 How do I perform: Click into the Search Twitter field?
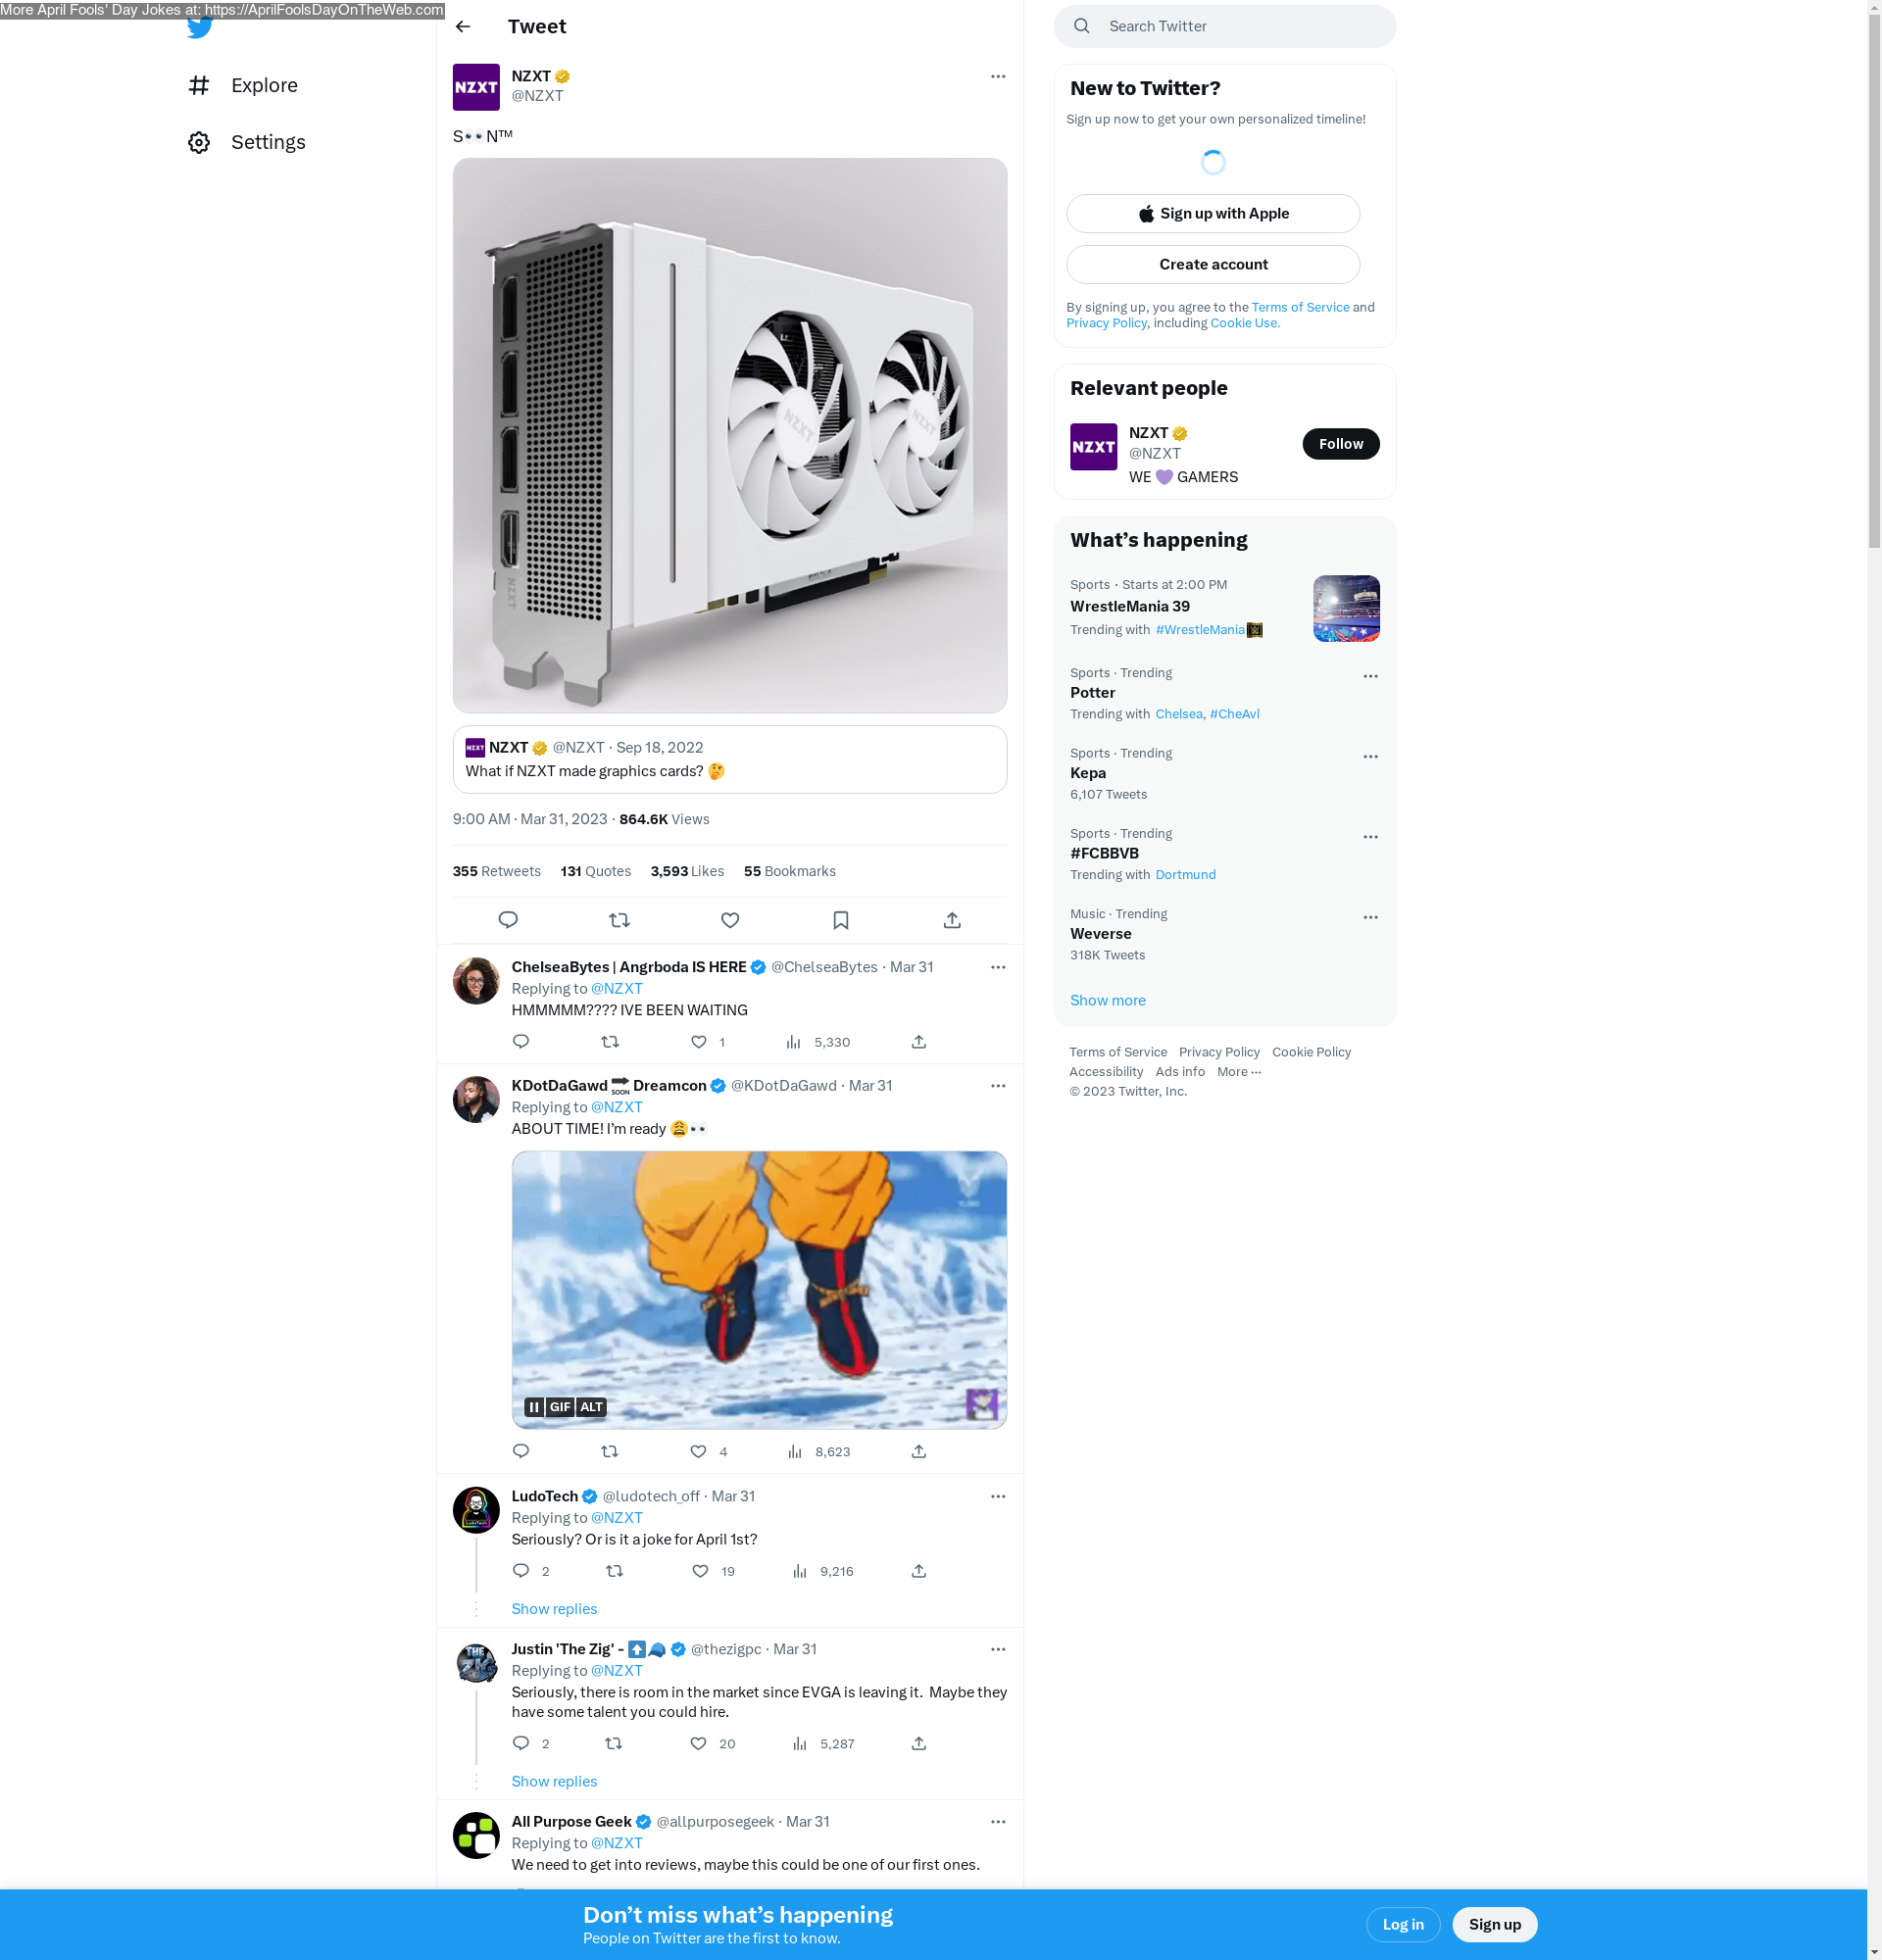1225,26
